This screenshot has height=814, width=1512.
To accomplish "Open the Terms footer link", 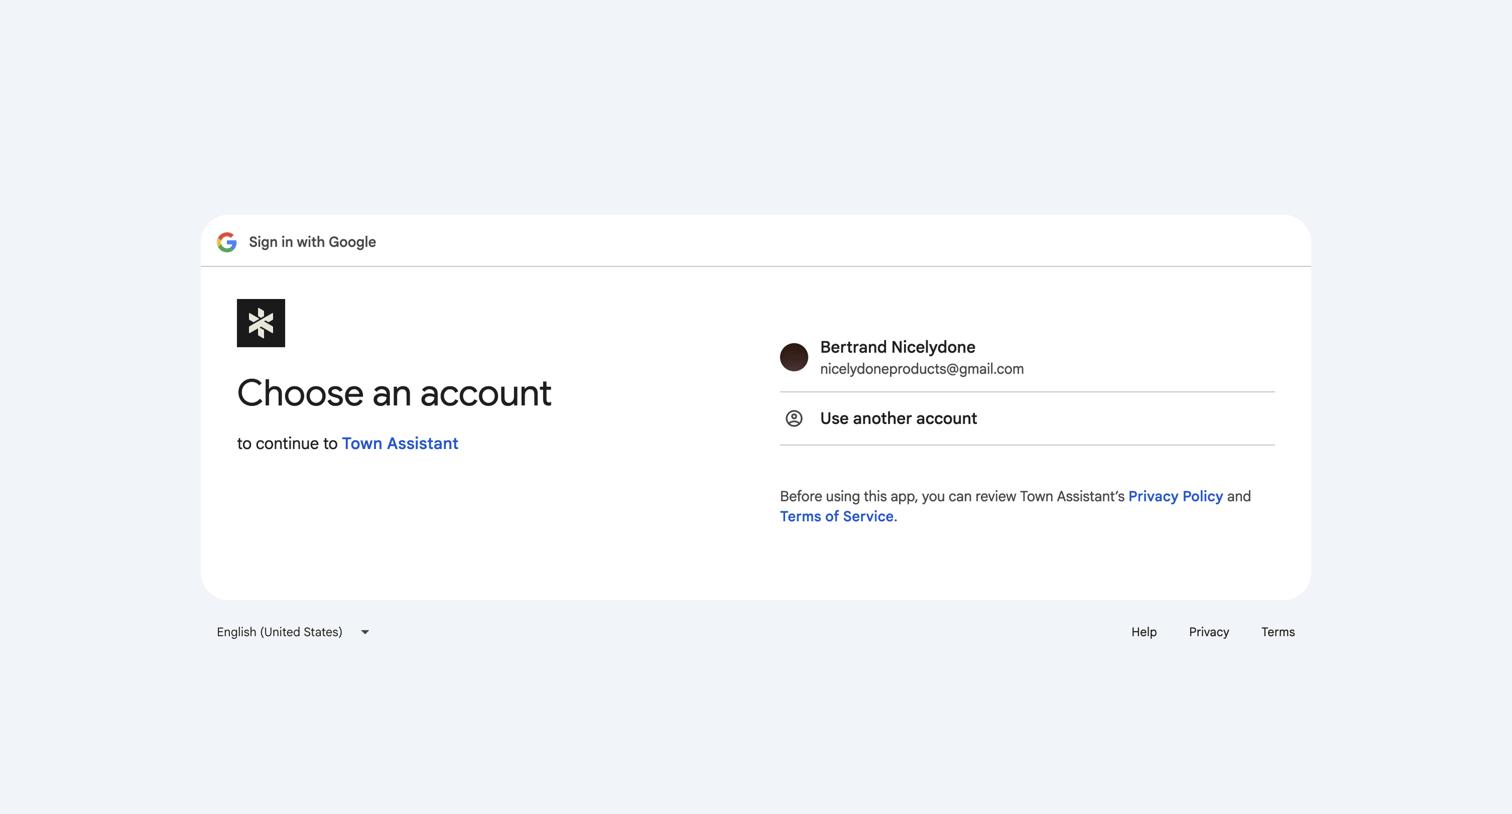I will (x=1278, y=632).
